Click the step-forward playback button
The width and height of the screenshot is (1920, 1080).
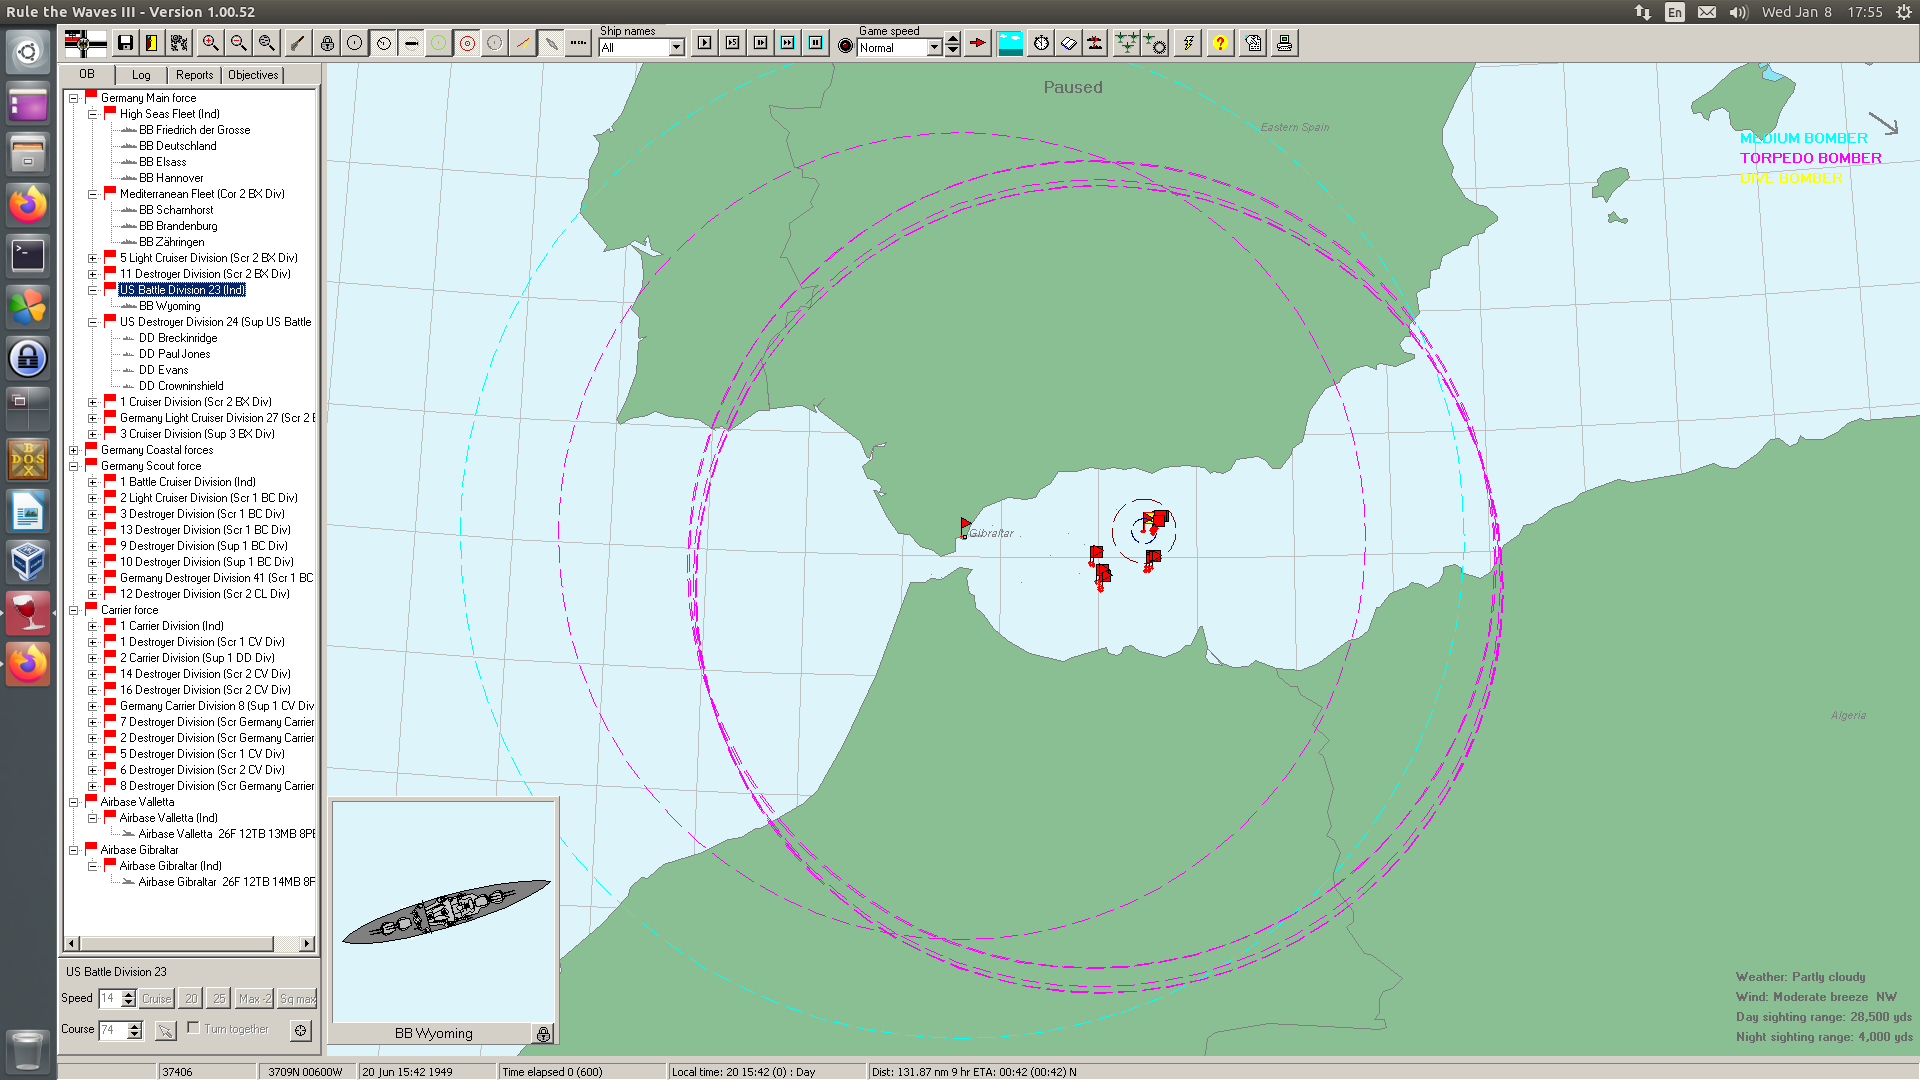coord(761,43)
